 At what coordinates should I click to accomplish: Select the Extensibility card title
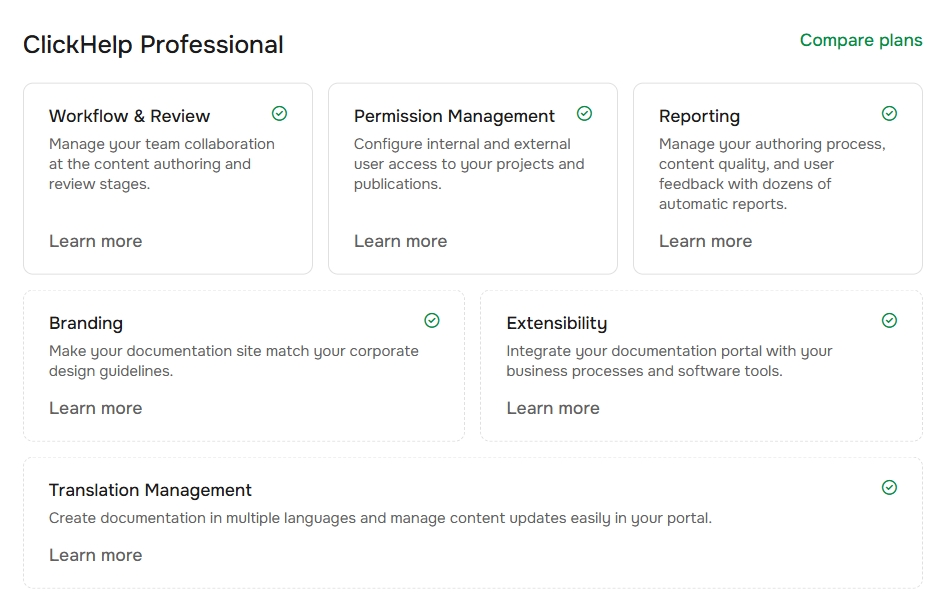tap(557, 323)
